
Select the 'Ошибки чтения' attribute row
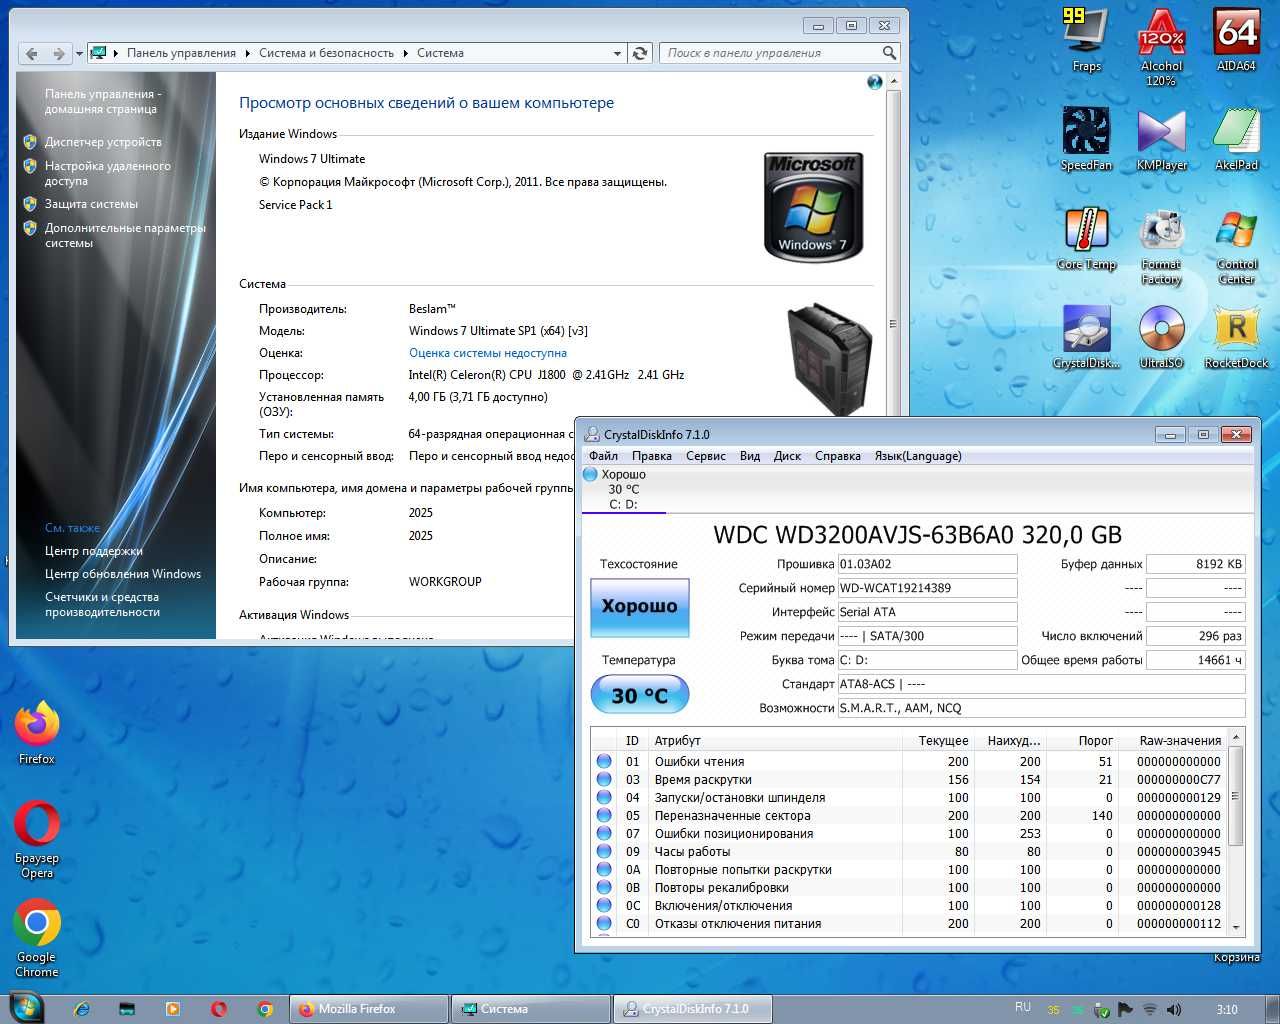pos(909,762)
